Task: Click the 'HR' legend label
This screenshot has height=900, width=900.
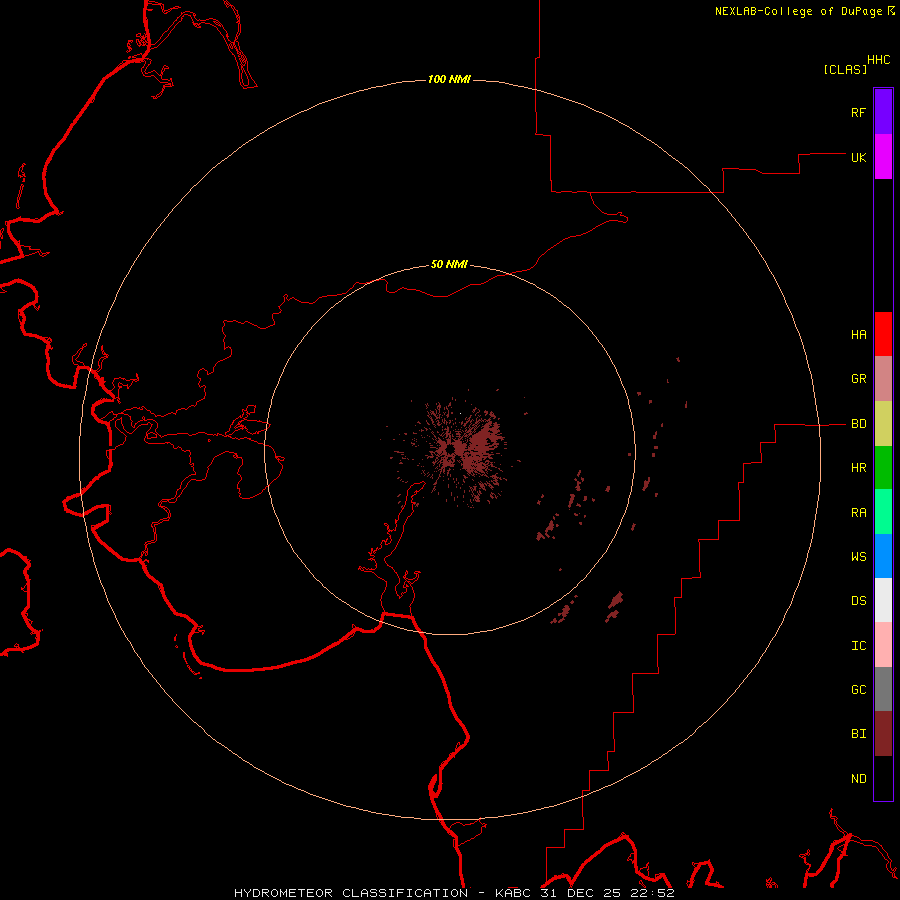Action: coord(859,468)
